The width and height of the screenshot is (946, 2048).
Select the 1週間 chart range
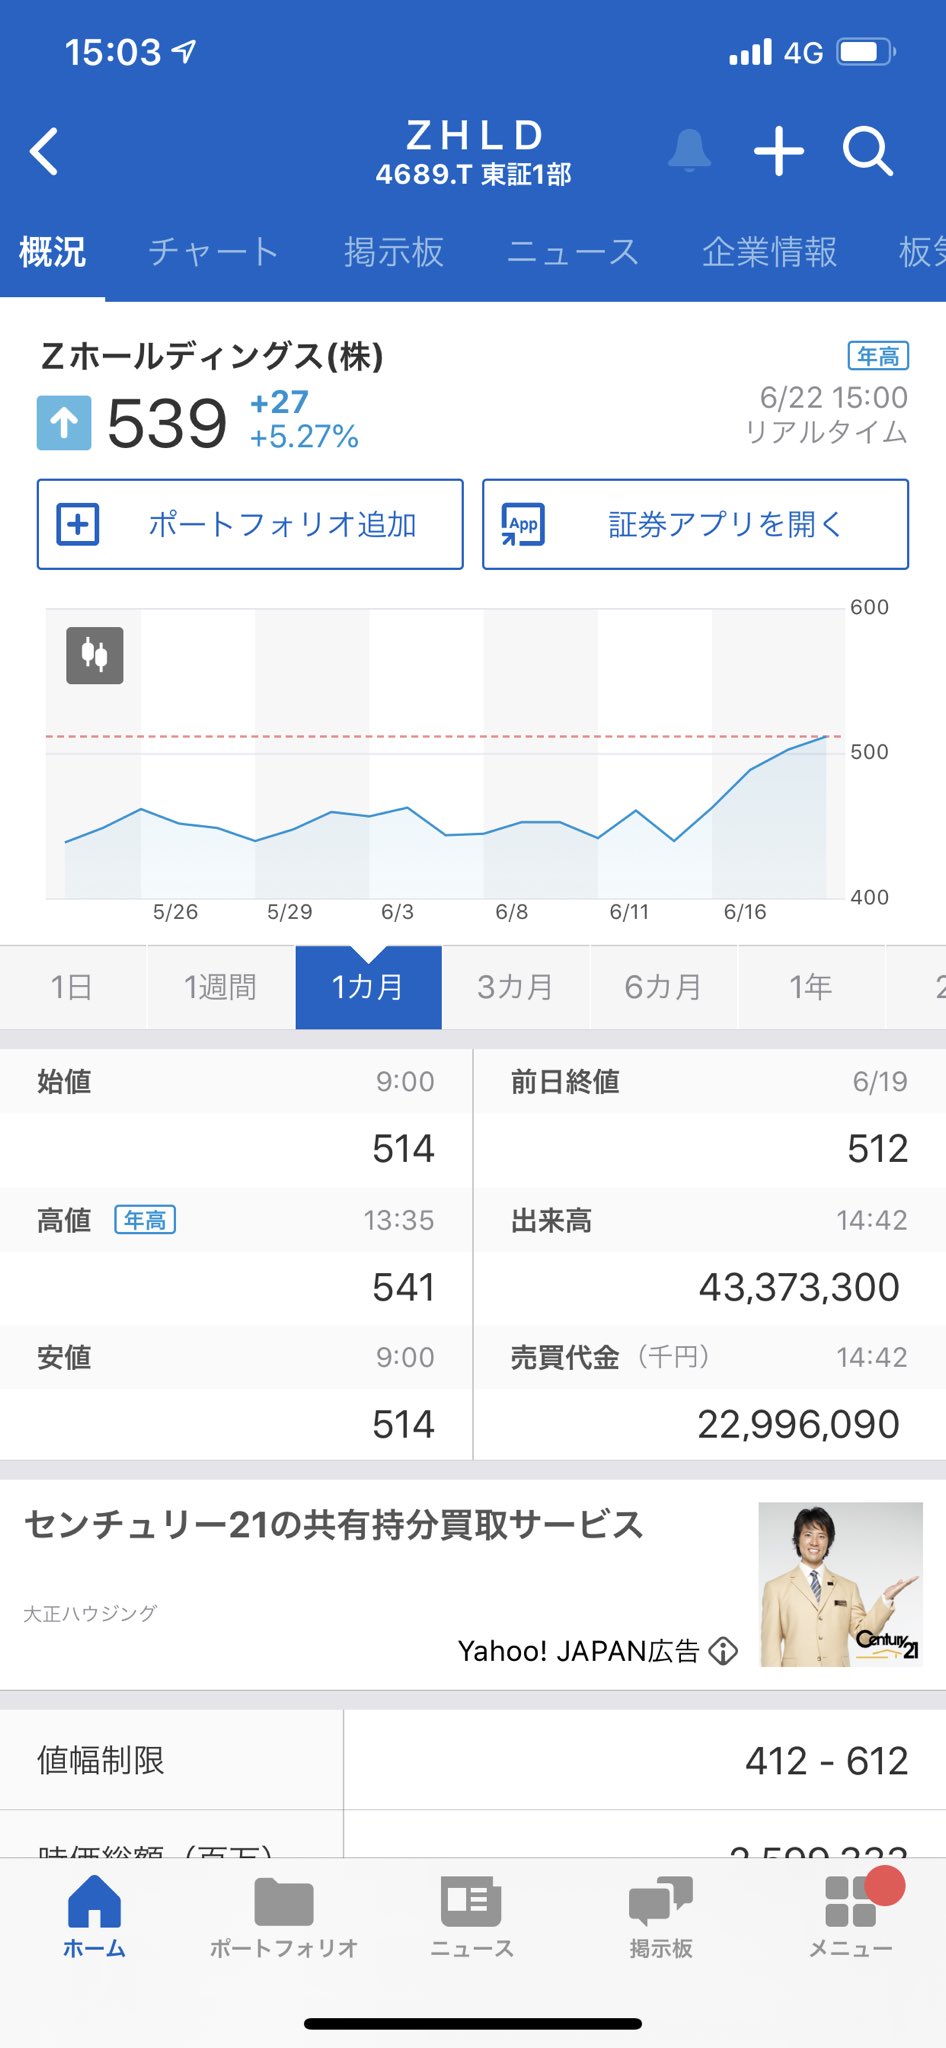(x=221, y=987)
